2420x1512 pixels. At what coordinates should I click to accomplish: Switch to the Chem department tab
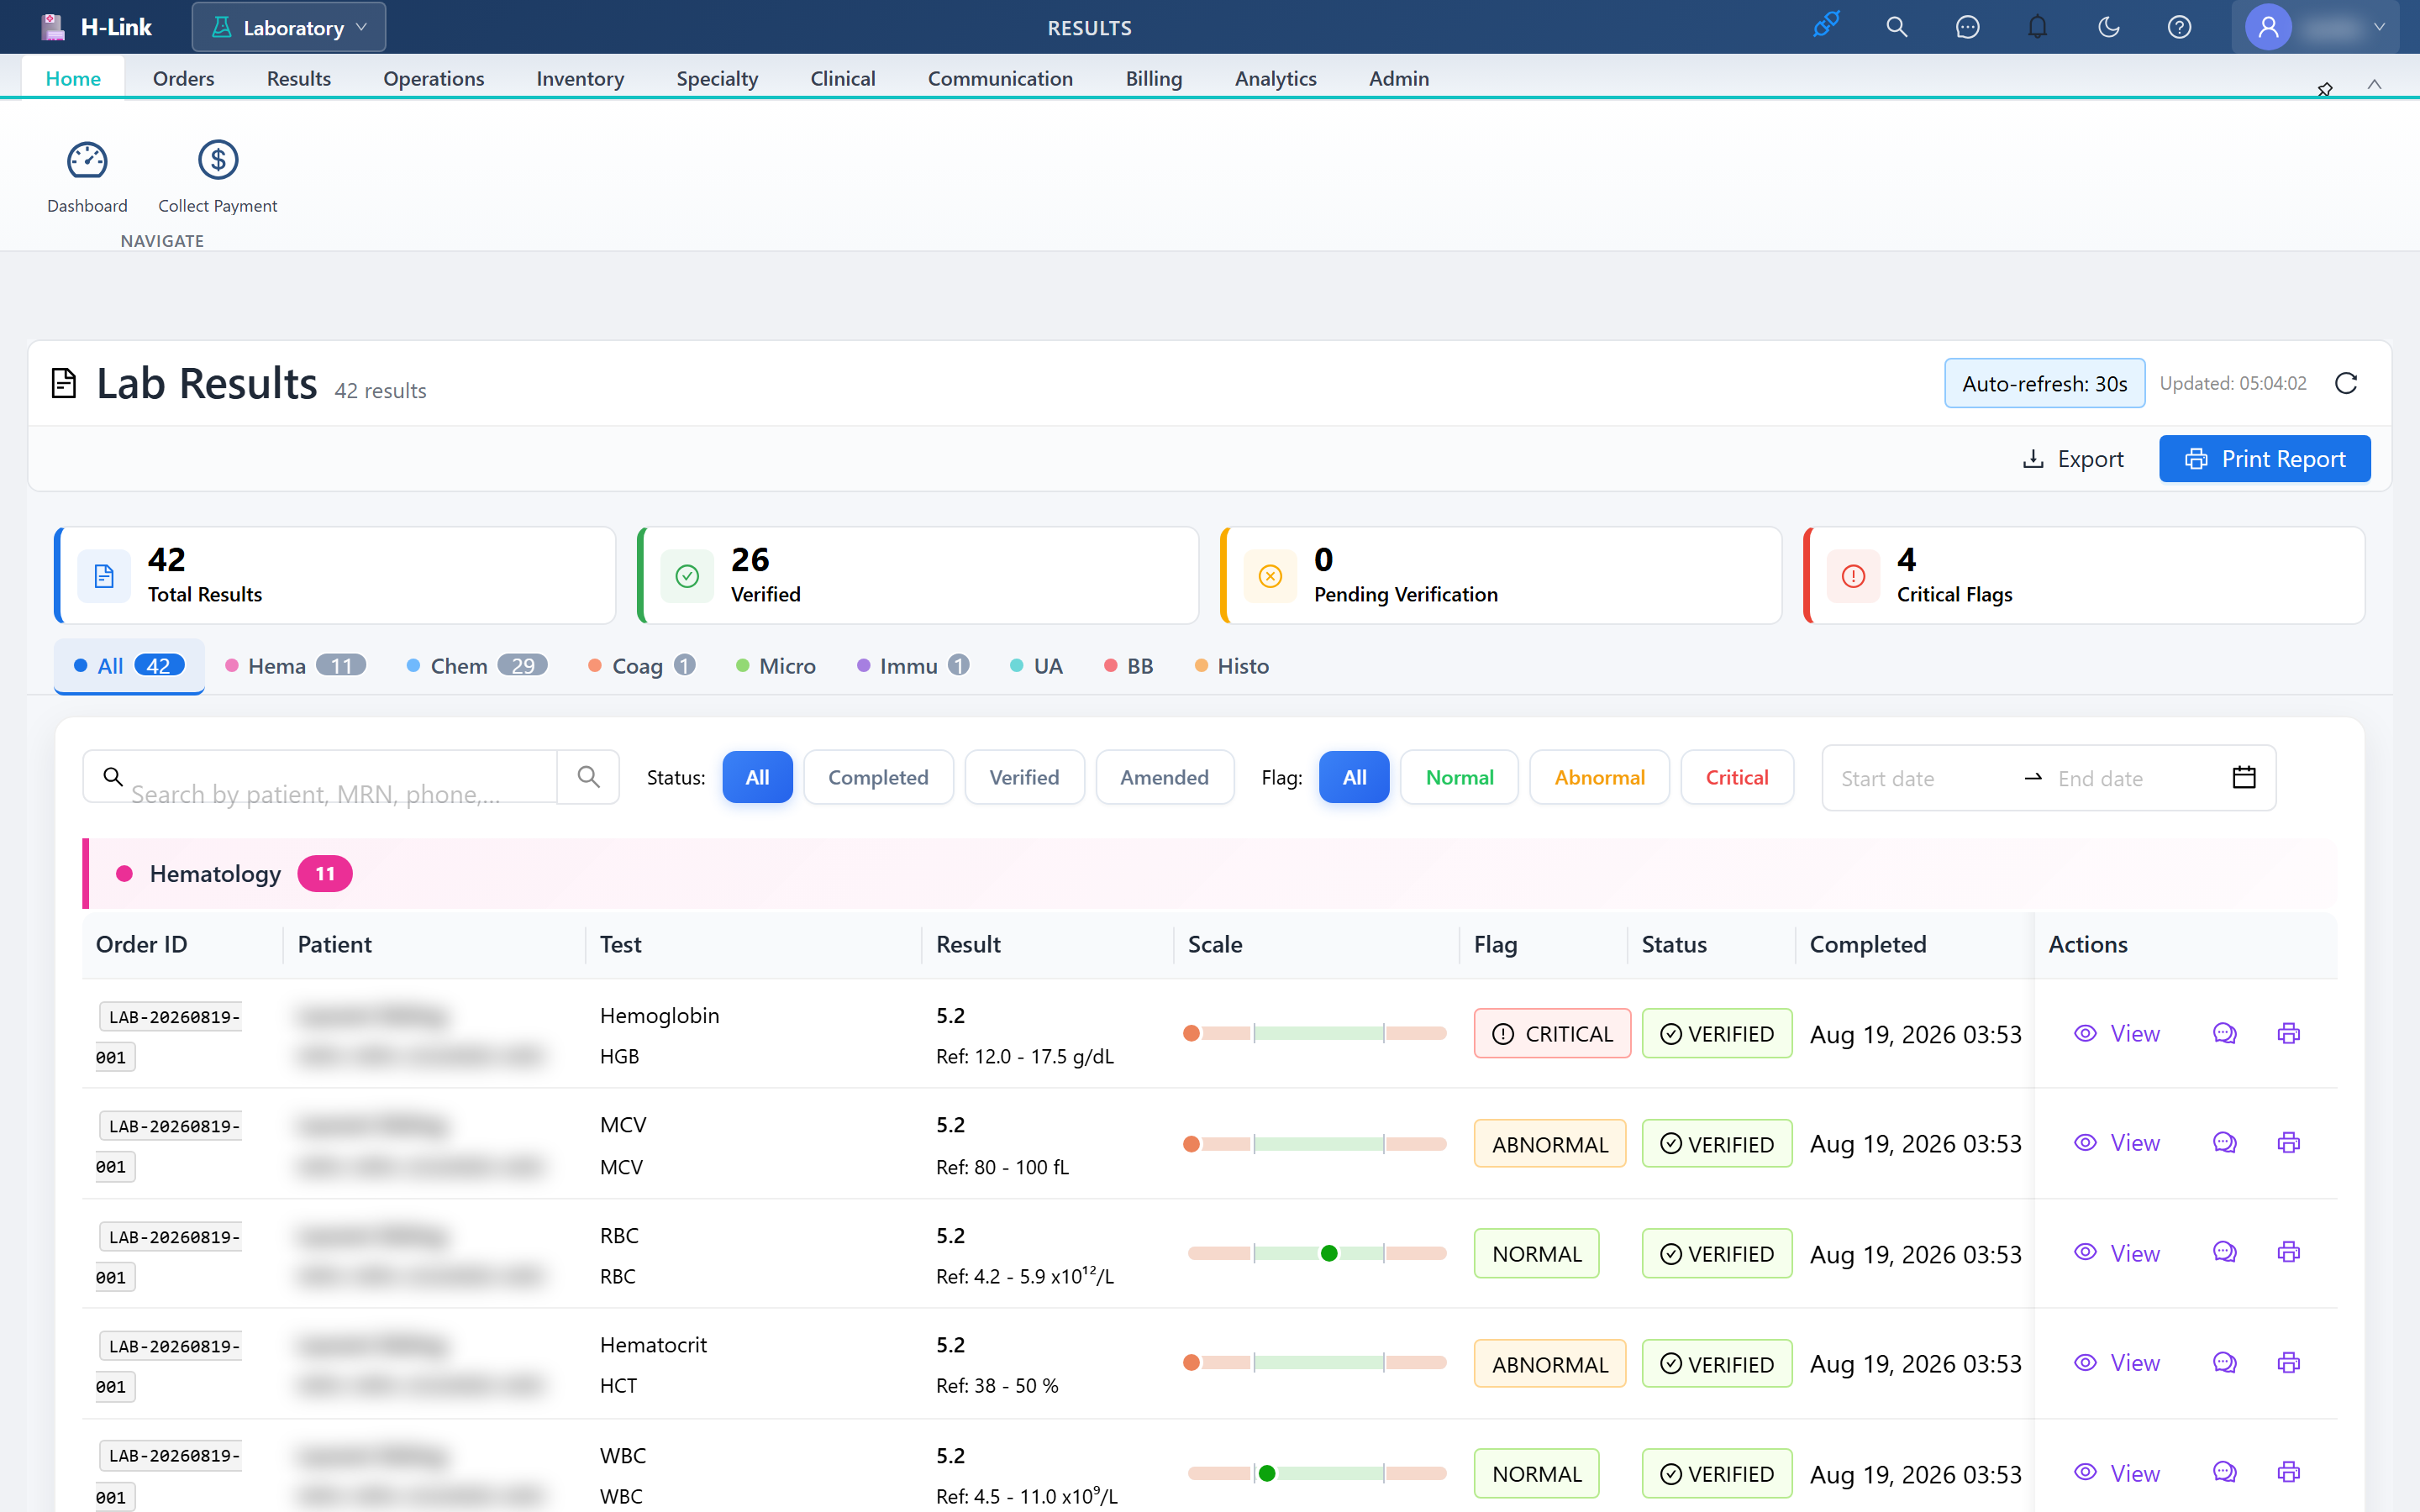click(x=477, y=666)
